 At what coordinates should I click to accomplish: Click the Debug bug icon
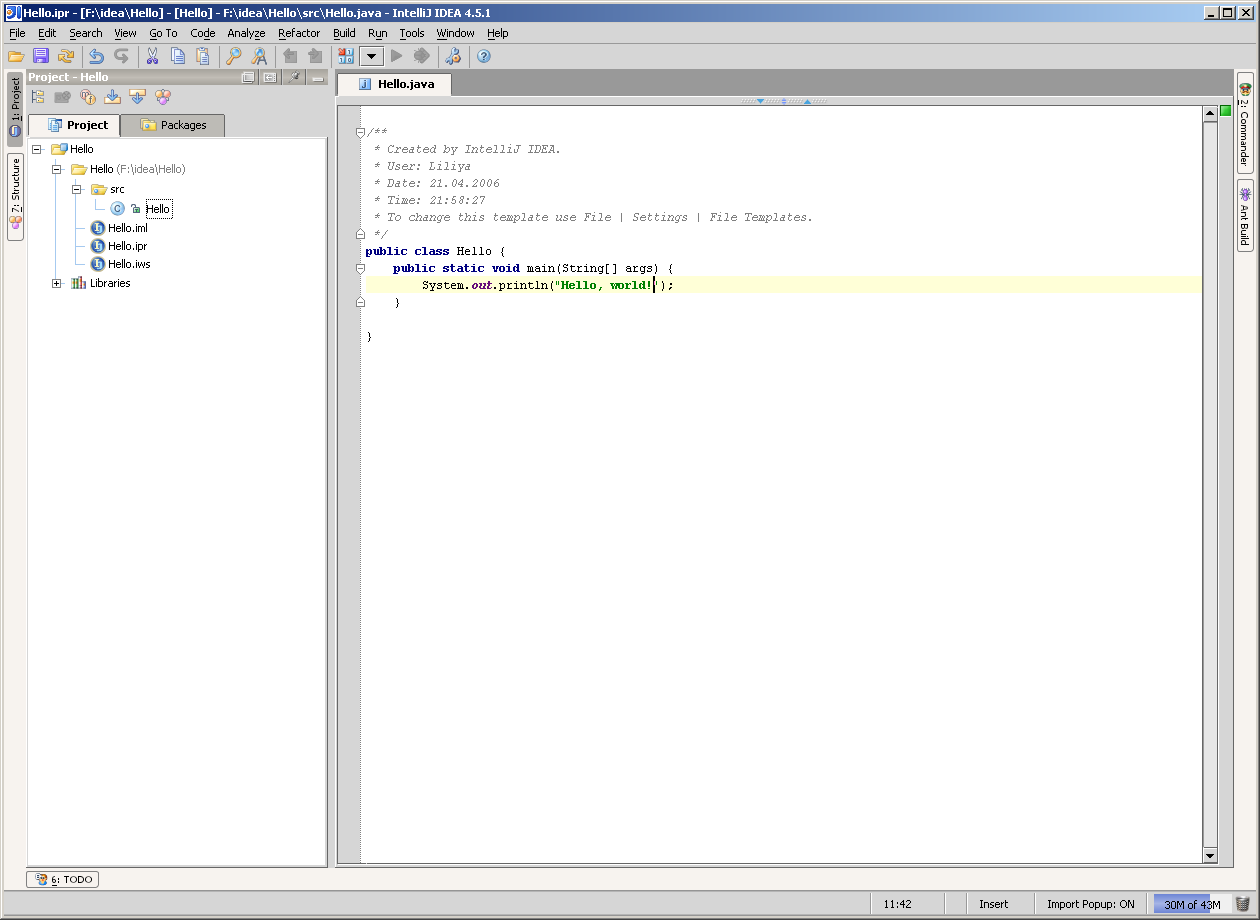pos(421,56)
